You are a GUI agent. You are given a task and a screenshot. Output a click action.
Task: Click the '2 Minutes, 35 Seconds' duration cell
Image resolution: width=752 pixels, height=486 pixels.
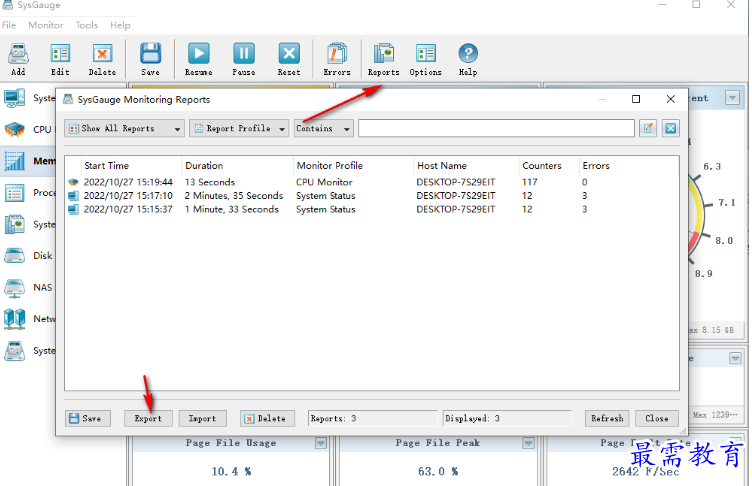pyautogui.click(x=234, y=196)
